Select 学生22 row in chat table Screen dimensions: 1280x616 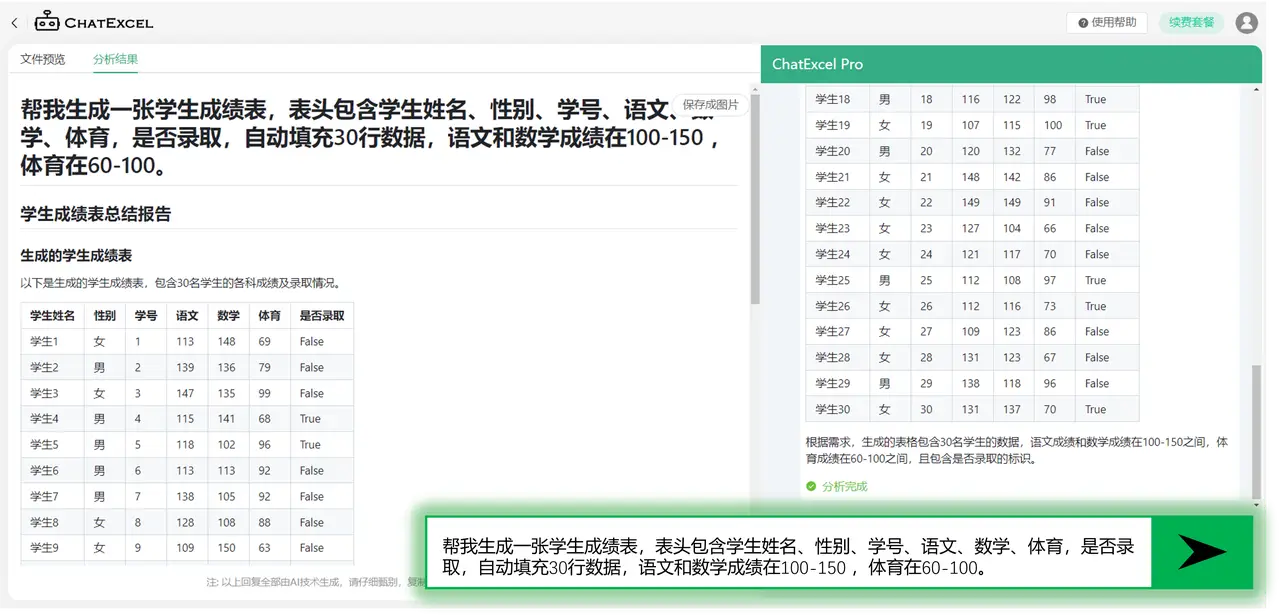pyautogui.click(x=972, y=202)
